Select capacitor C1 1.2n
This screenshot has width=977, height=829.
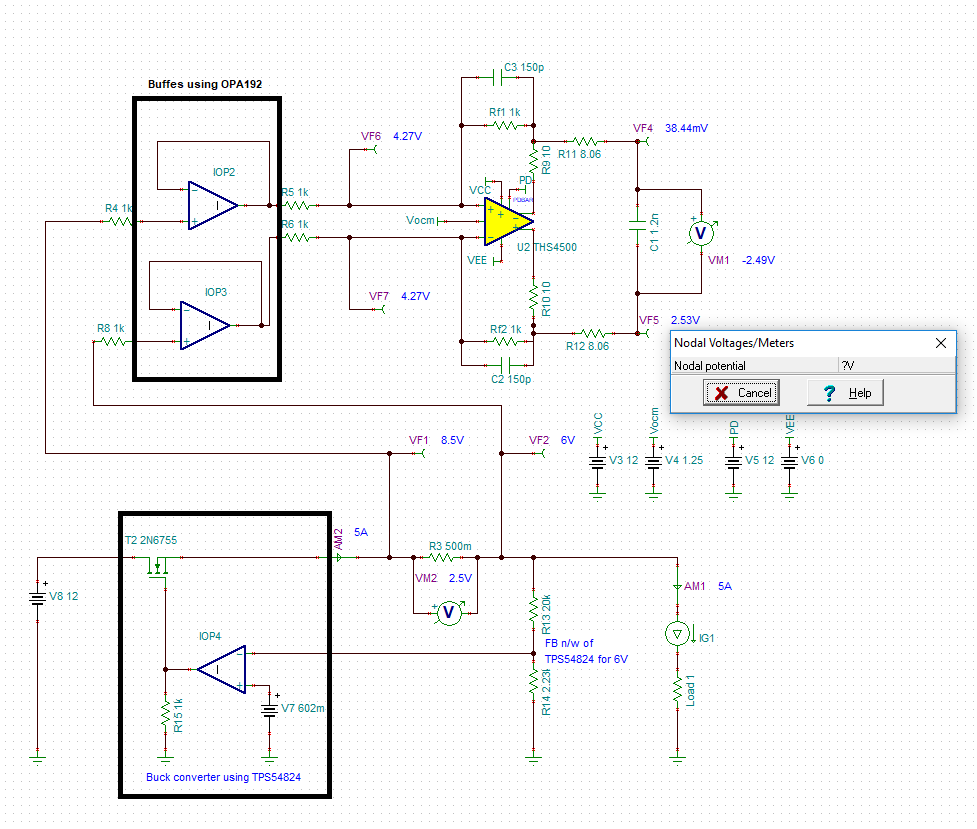(637, 226)
